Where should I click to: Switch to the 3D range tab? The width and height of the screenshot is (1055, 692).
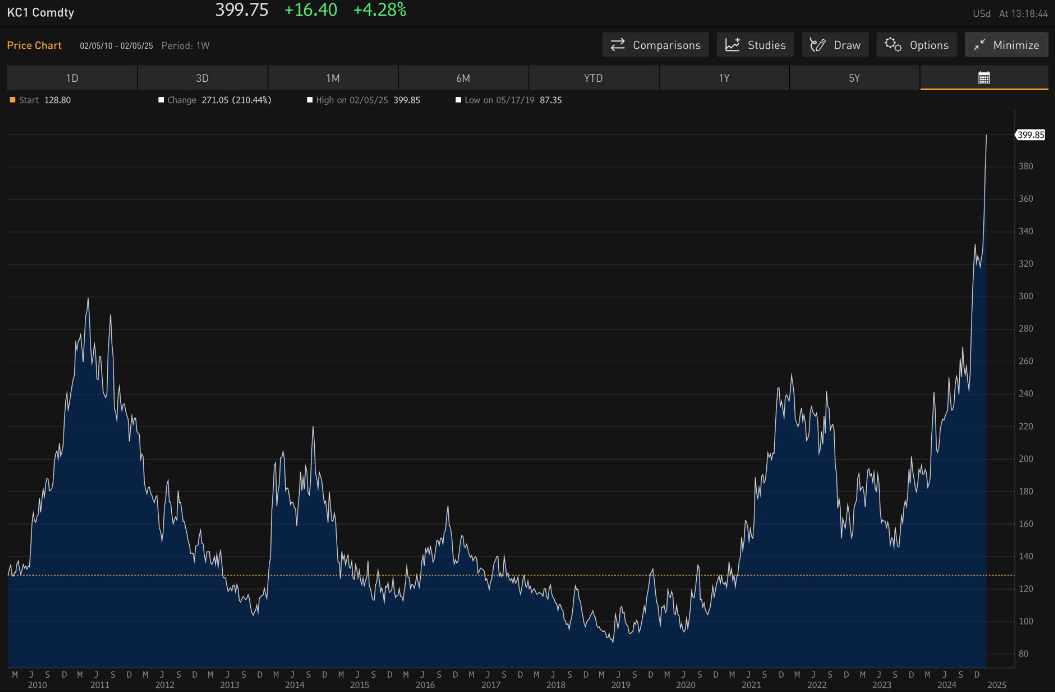203,78
